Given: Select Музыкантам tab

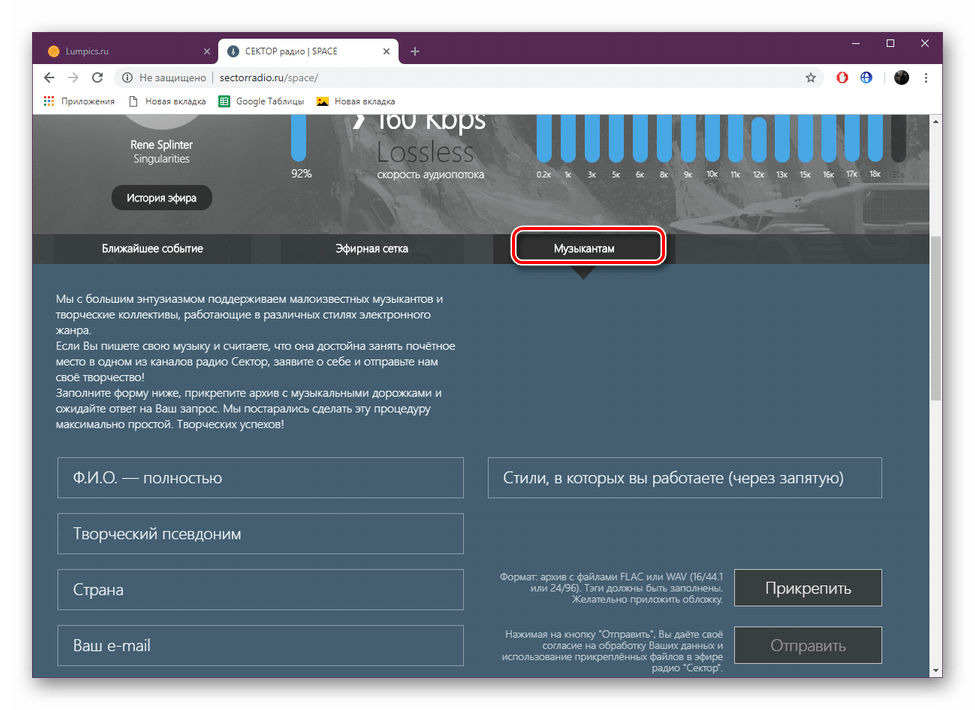Looking at the screenshot, I should point(589,247).
